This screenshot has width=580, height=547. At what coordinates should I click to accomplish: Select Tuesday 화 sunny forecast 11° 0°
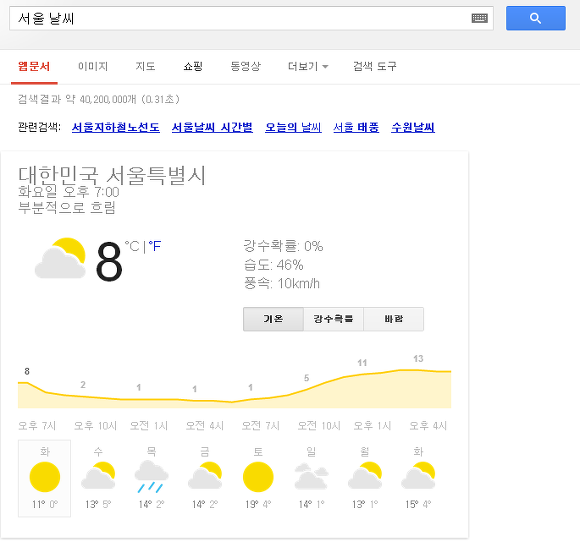pyautogui.click(x=44, y=478)
